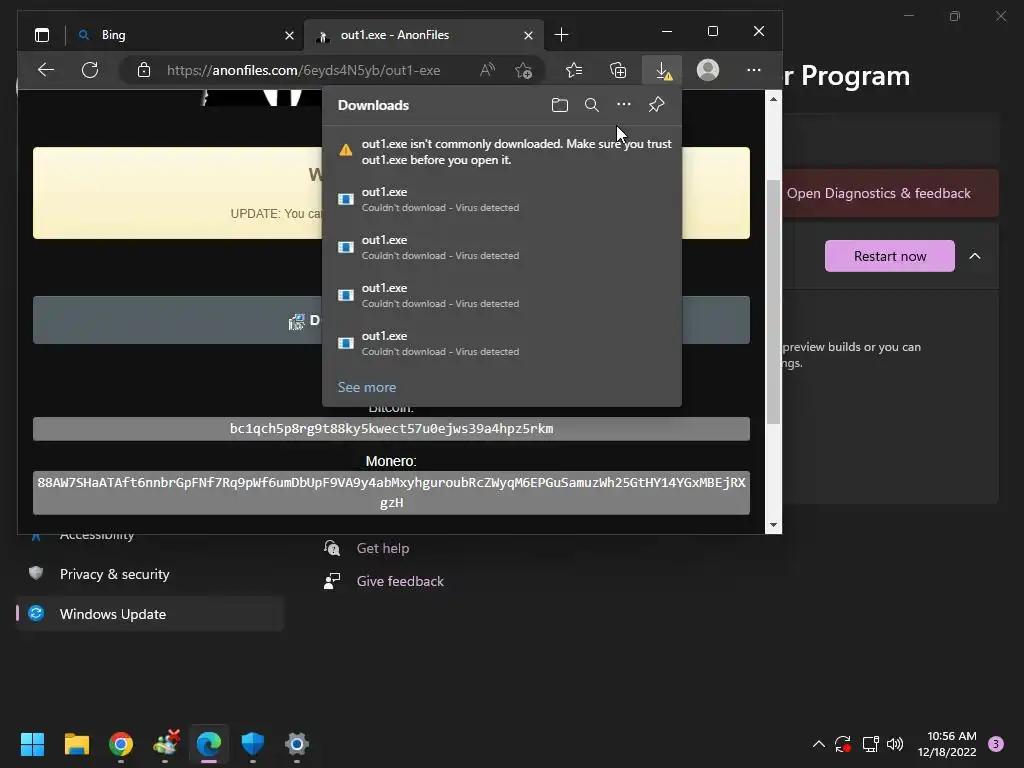Reload the AnonFiles page
Image resolution: width=1024 pixels, height=768 pixels.
point(90,70)
